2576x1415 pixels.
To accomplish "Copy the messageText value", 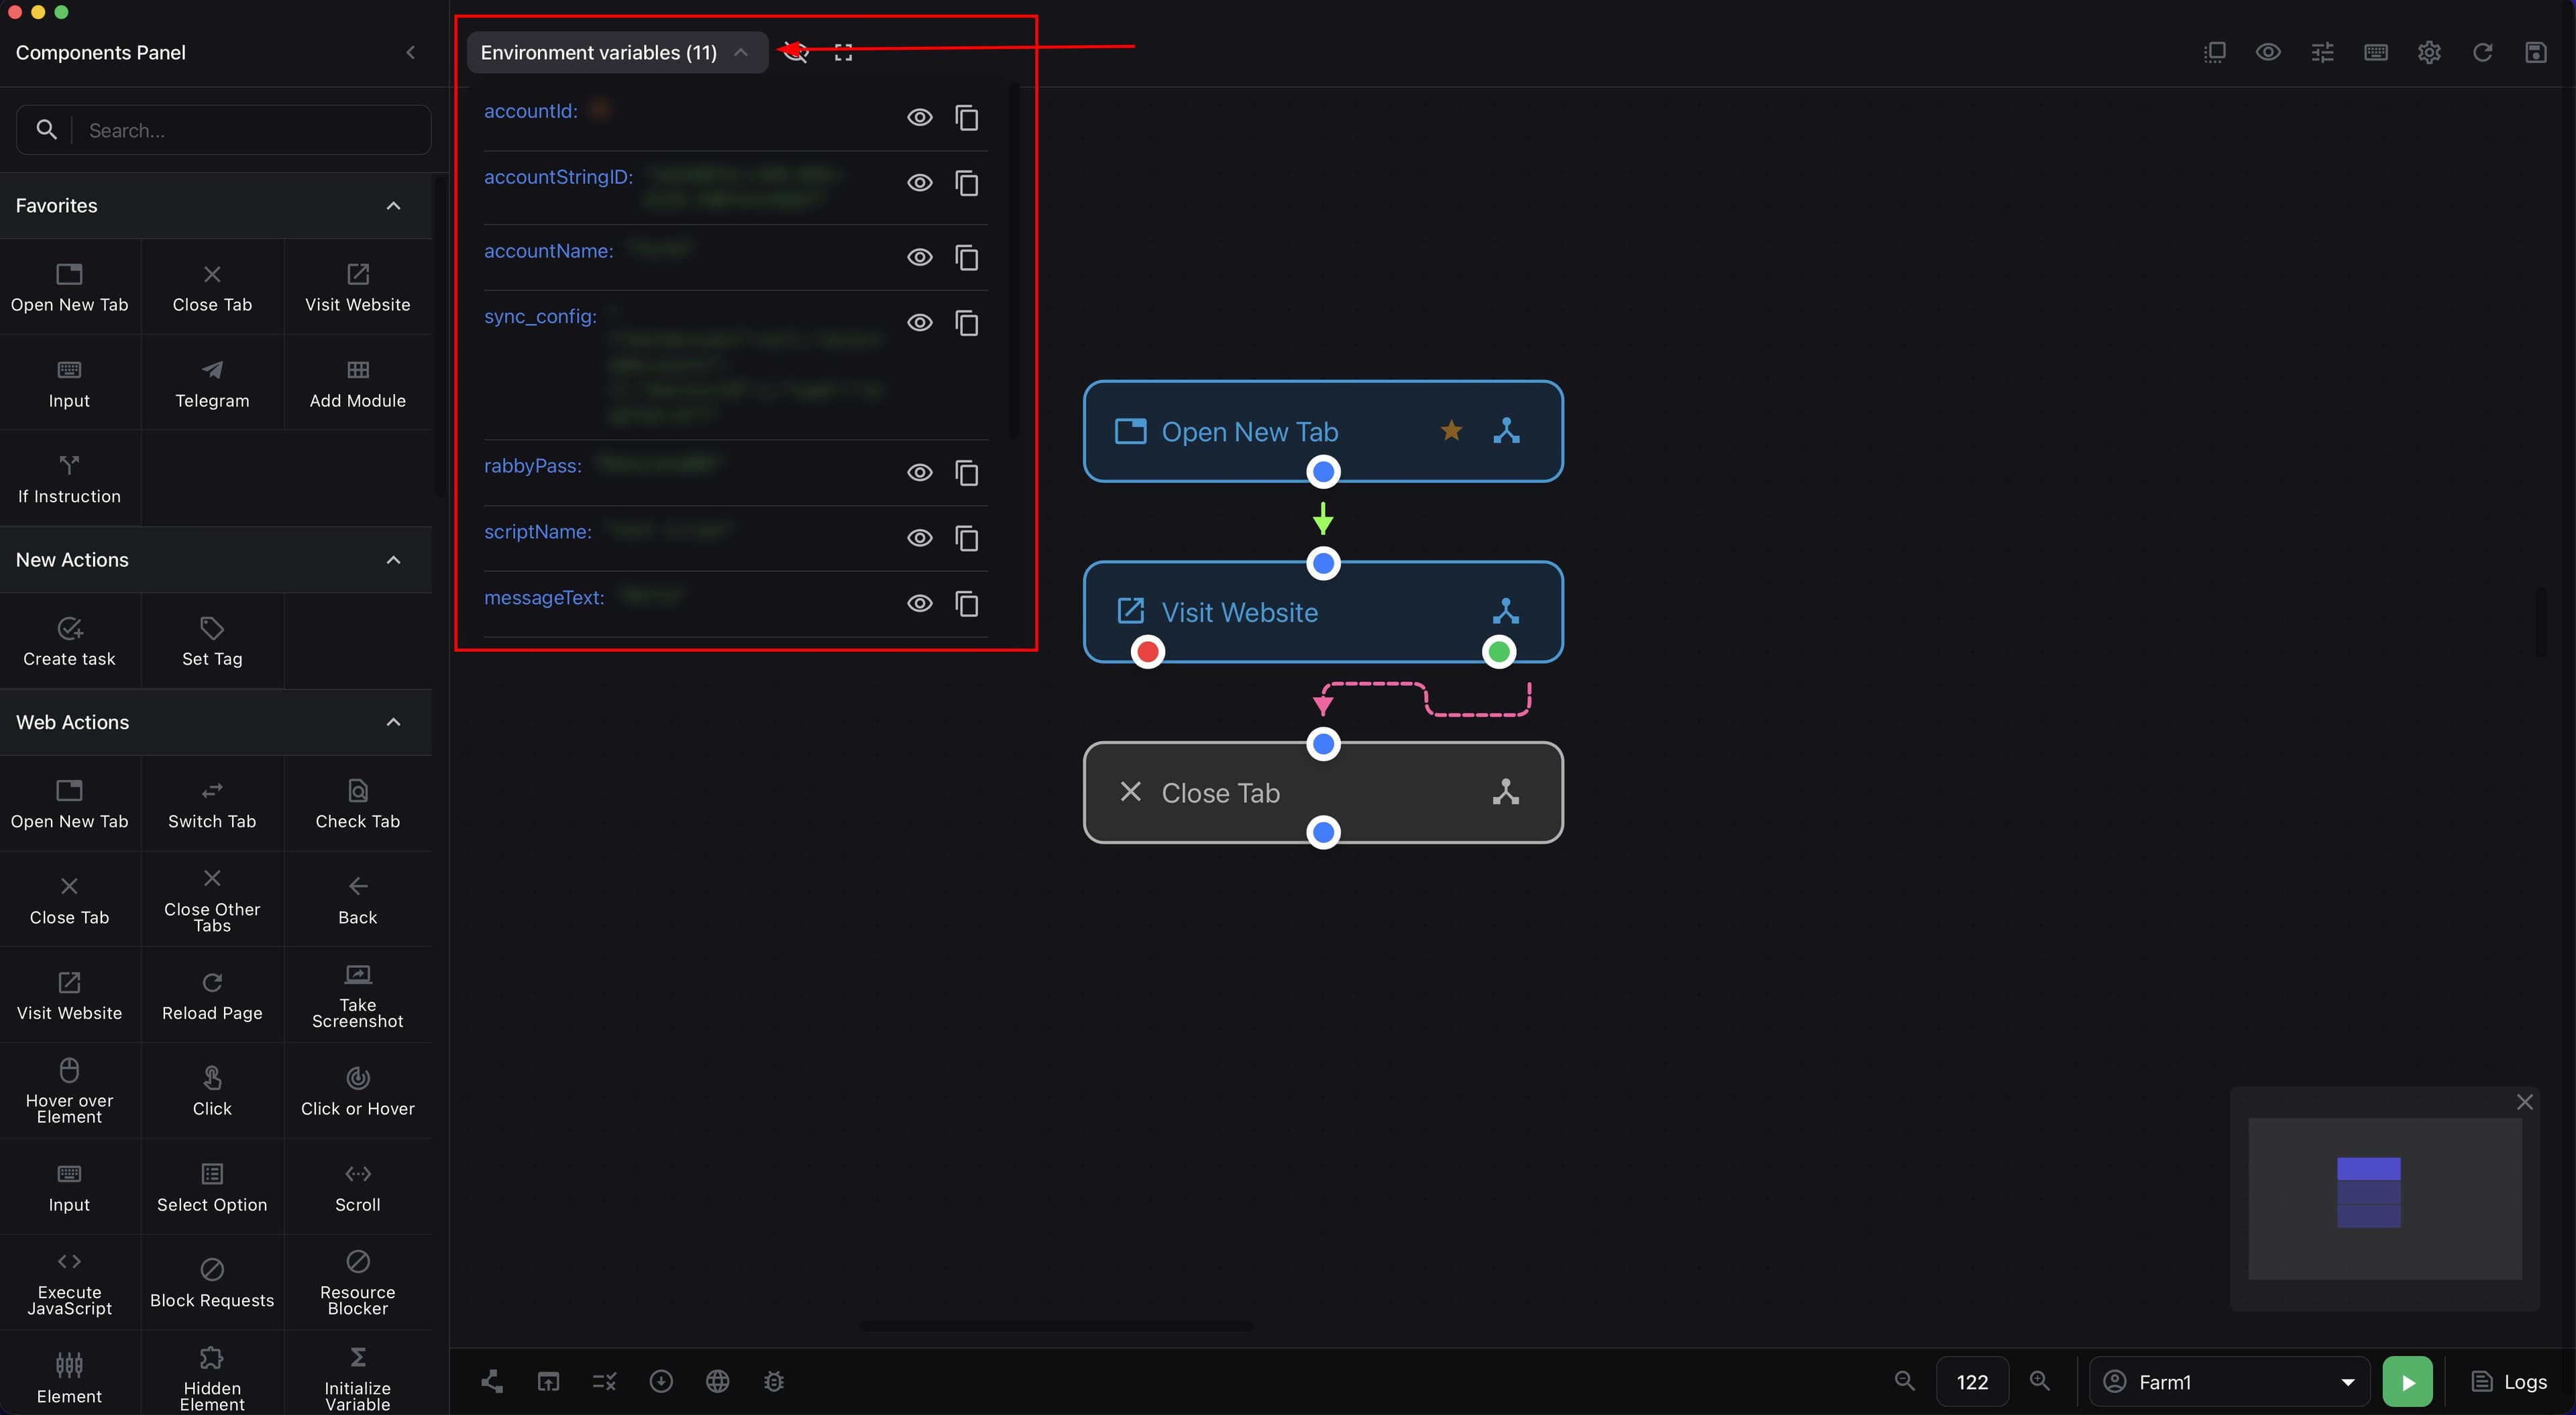I will point(966,604).
